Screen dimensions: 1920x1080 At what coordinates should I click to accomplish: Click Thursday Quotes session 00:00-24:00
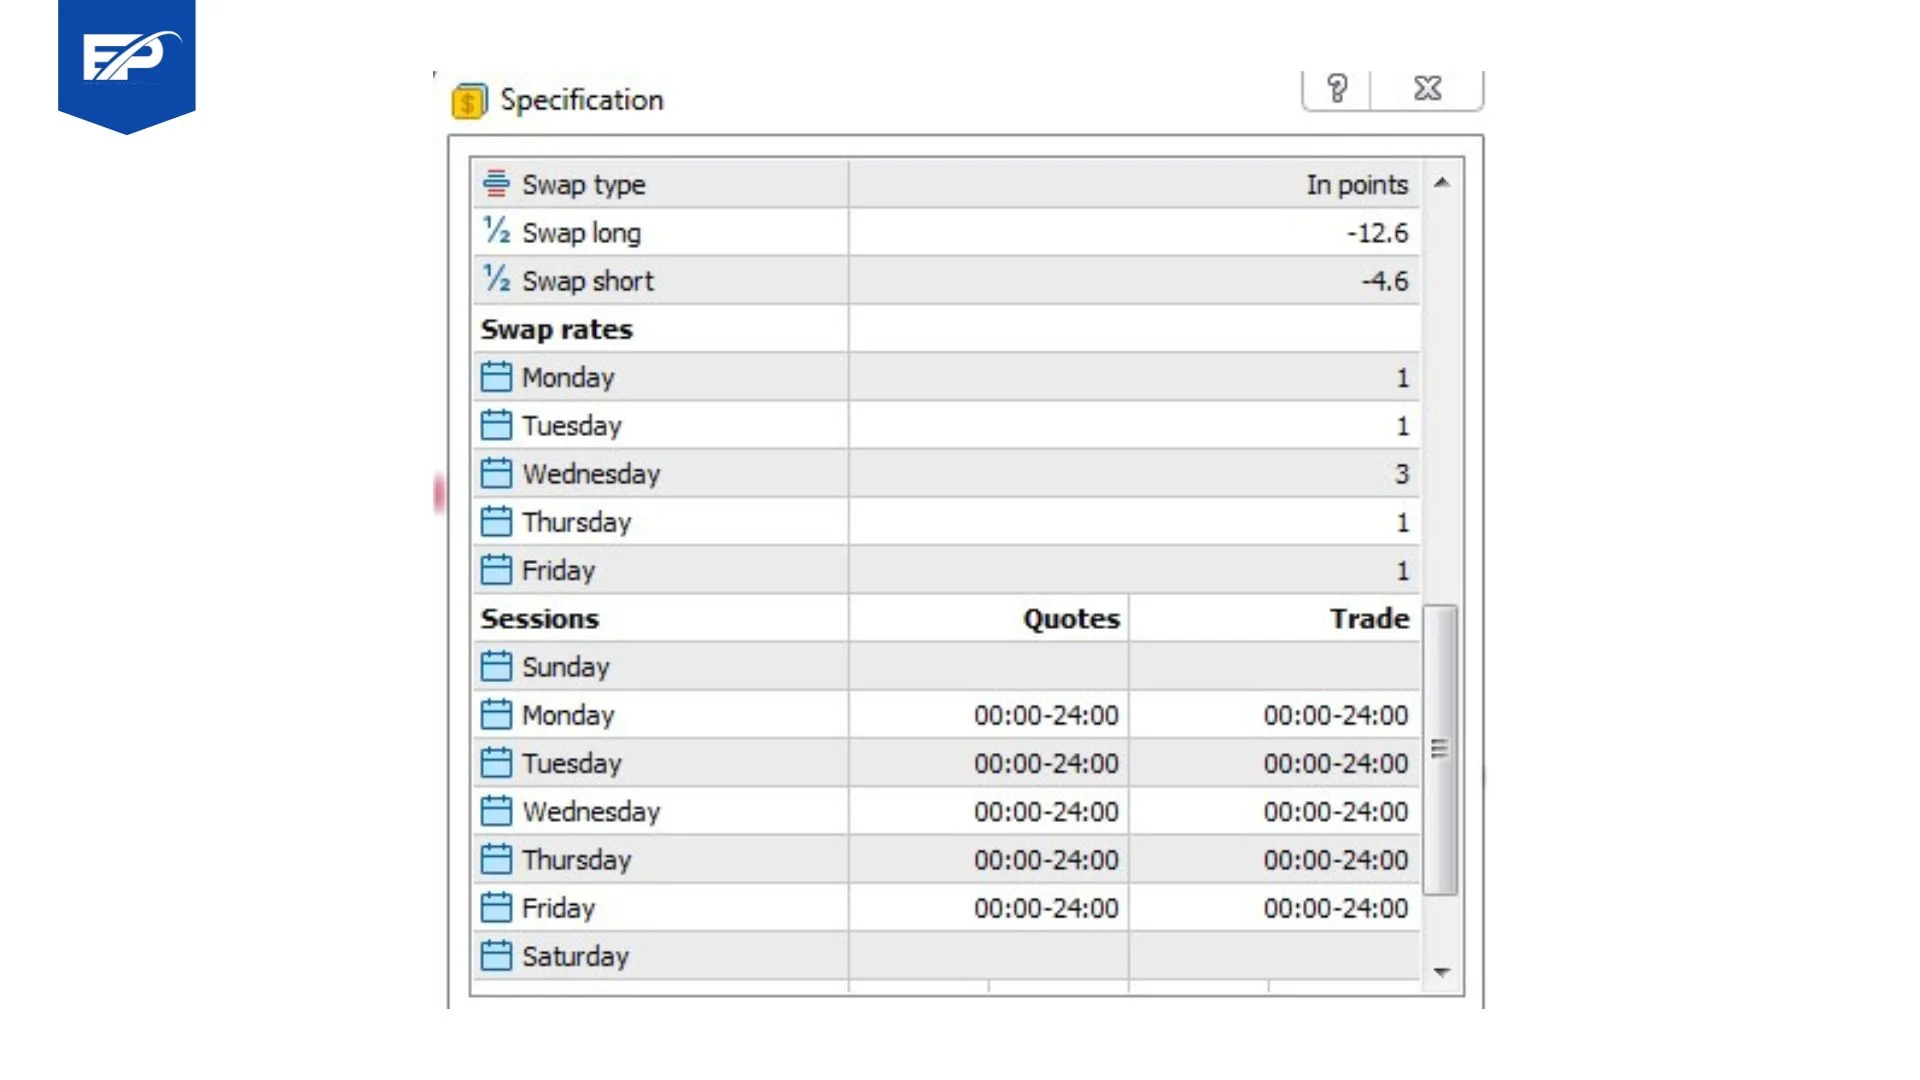[x=1046, y=859]
